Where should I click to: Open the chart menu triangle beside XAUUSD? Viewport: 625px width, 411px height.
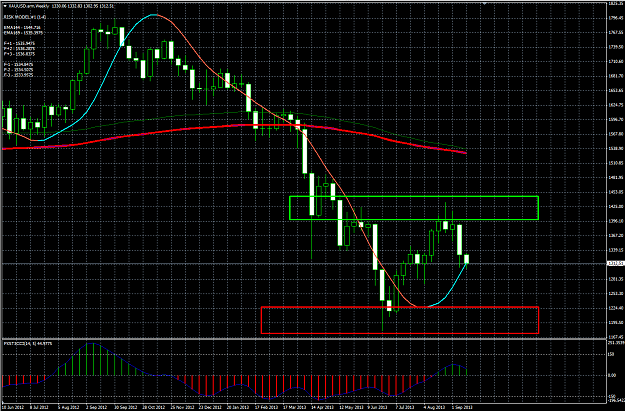click(5, 6)
